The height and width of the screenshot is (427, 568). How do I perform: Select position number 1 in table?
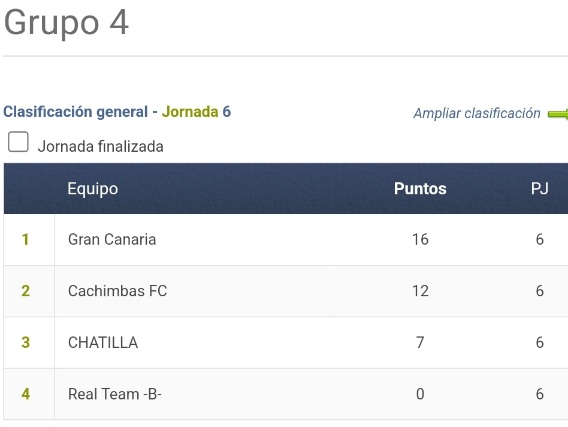[25, 239]
